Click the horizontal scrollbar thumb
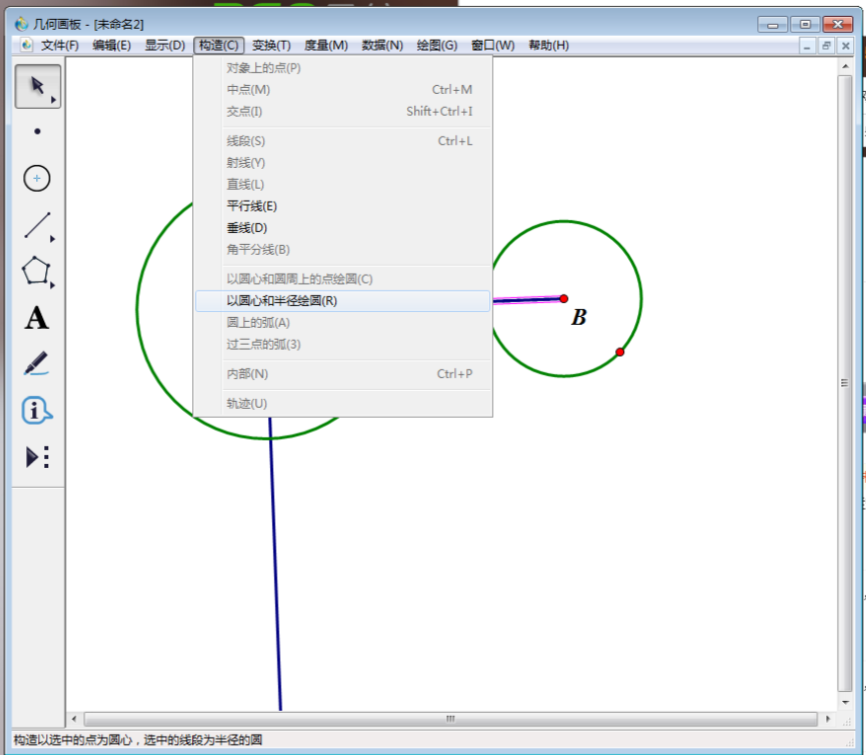The image size is (866, 755). pos(450,719)
